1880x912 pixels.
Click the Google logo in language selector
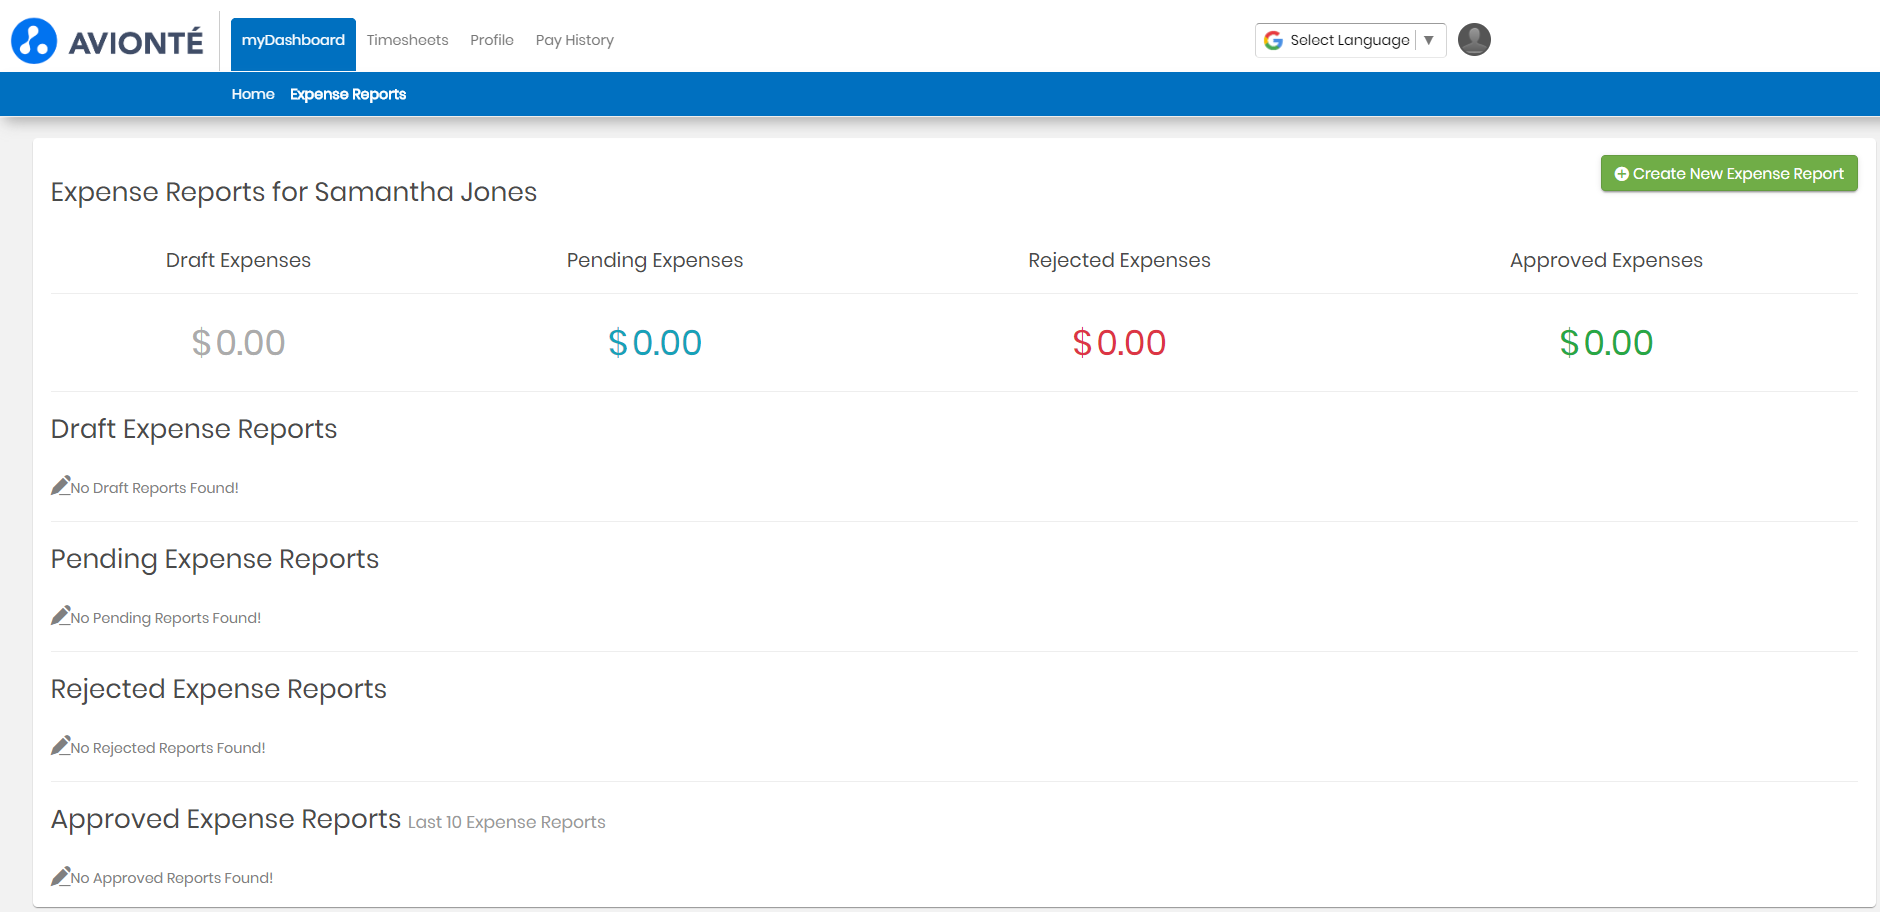coord(1273,40)
